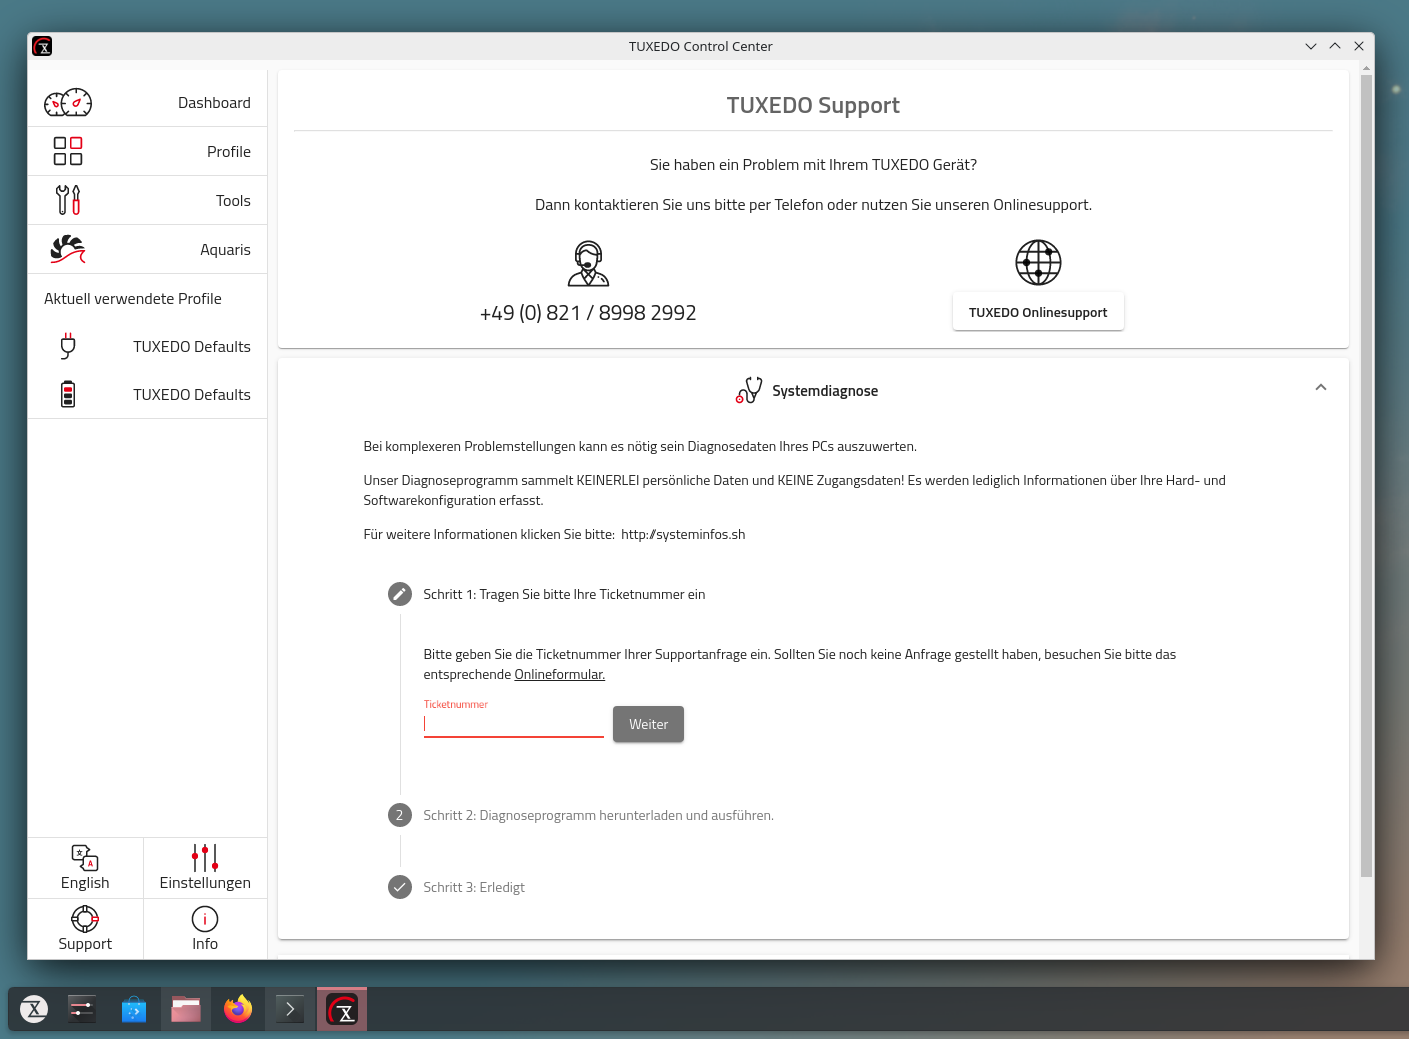Open the Aquaris fan icon
This screenshot has height=1039, width=1409.
click(68, 249)
